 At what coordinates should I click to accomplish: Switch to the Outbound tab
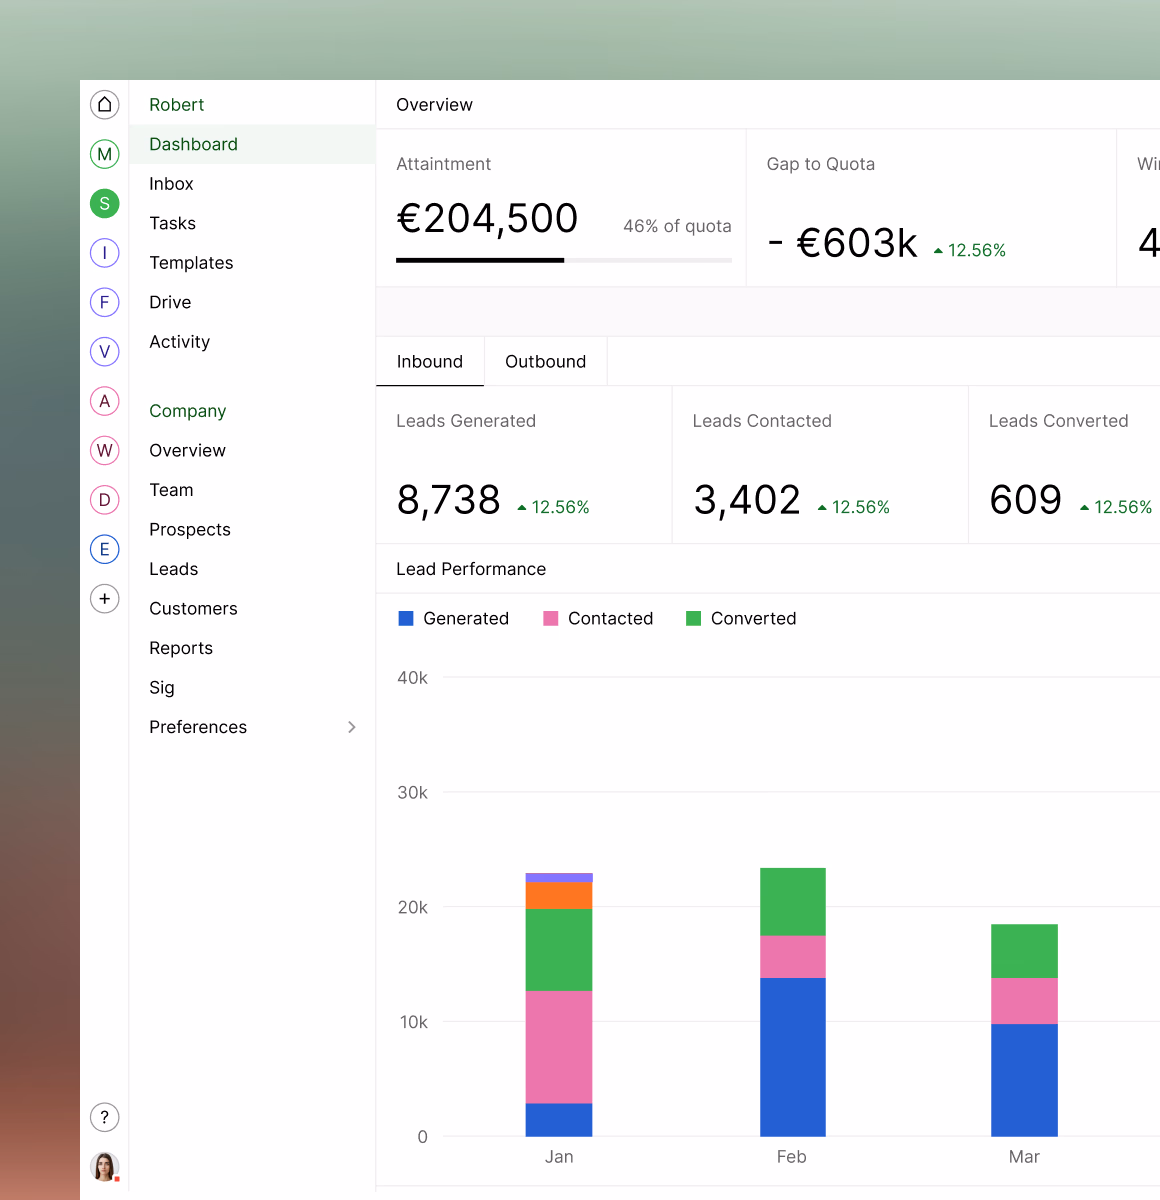(x=545, y=362)
